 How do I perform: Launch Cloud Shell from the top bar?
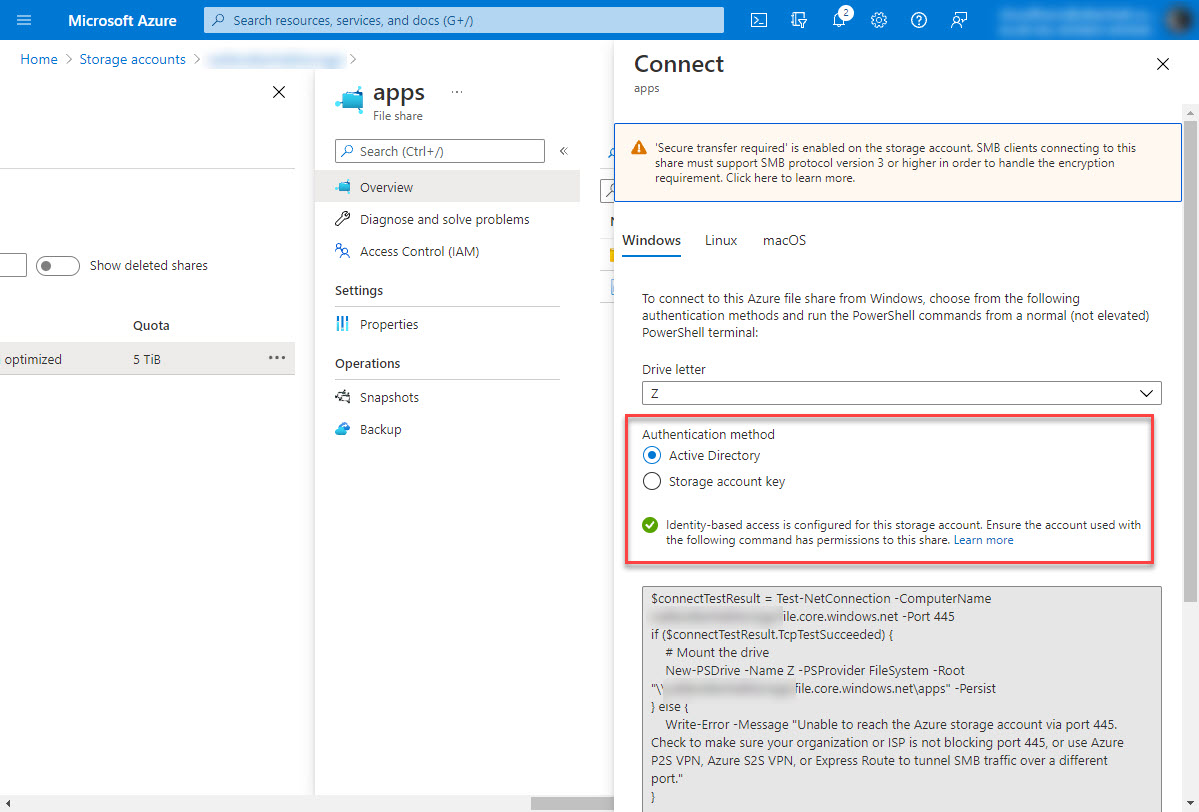pos(759,20)
